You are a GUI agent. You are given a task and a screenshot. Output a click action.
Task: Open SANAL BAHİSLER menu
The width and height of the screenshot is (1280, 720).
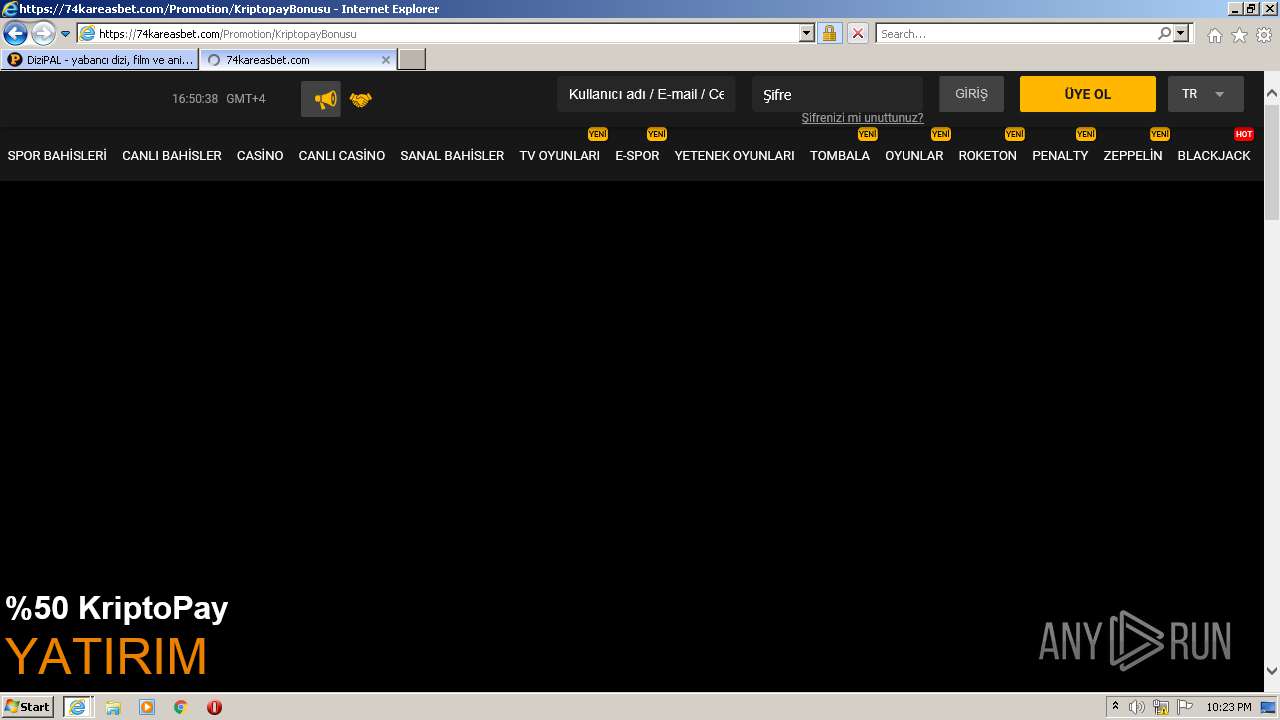point(452,156)
